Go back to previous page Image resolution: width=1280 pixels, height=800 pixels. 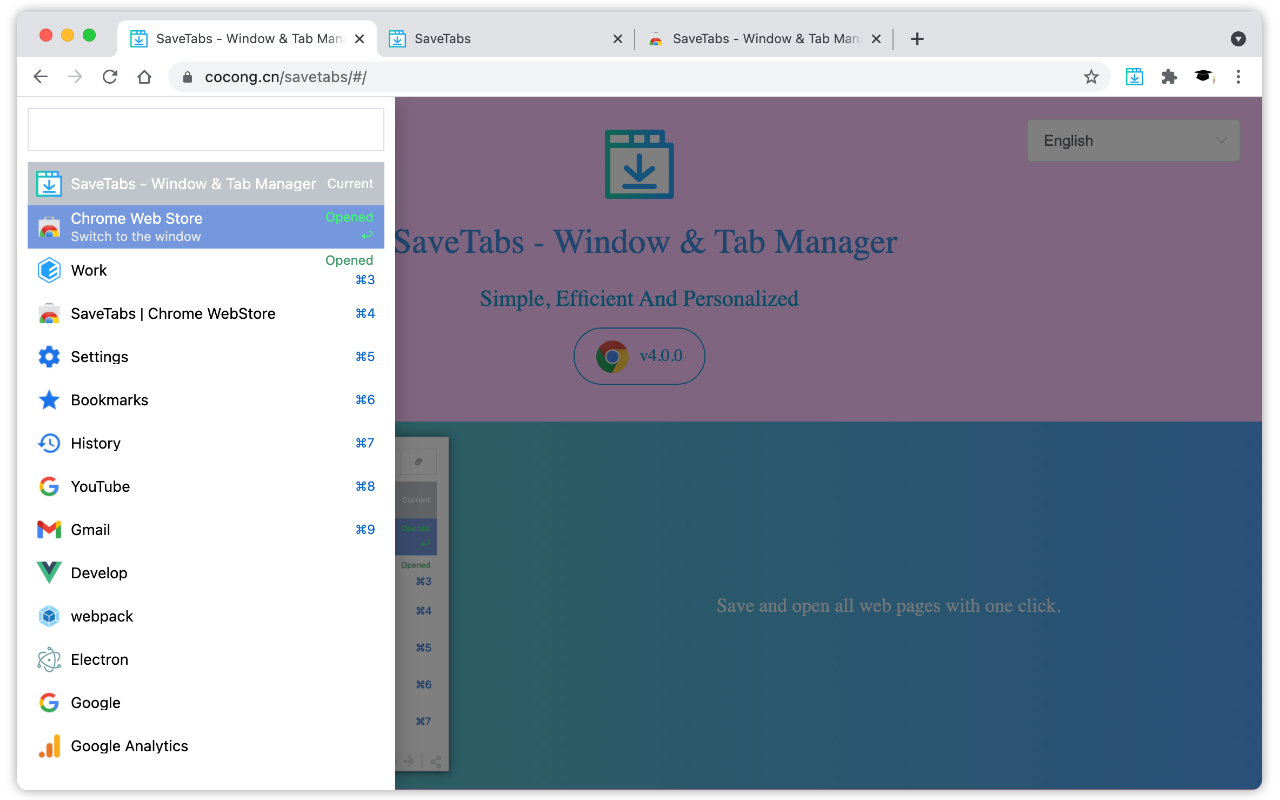pyautogui.click(x=40, y=77)
